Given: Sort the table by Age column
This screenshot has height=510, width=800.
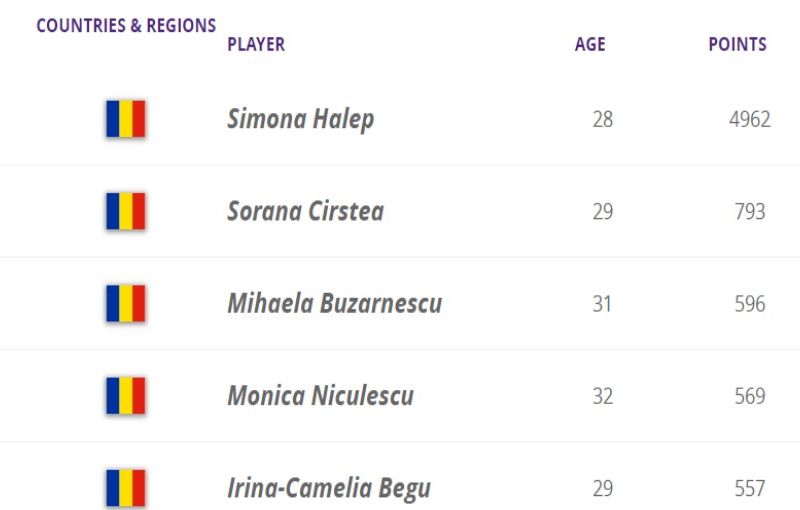Looking at the screenshot, I should (x=590, y=44).
